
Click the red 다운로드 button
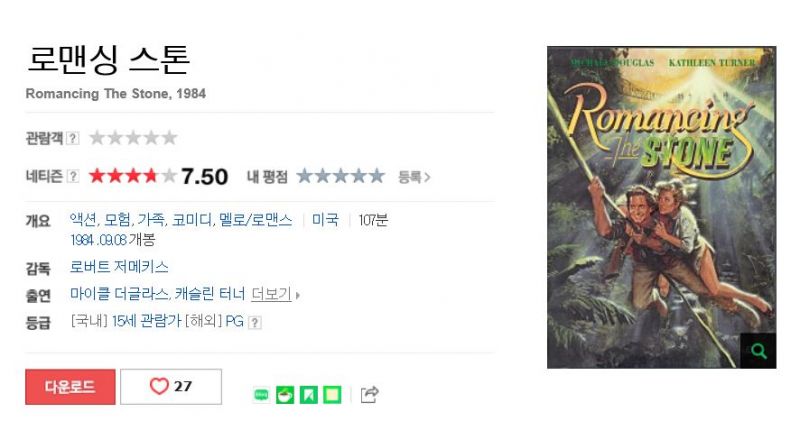point(70,387)
